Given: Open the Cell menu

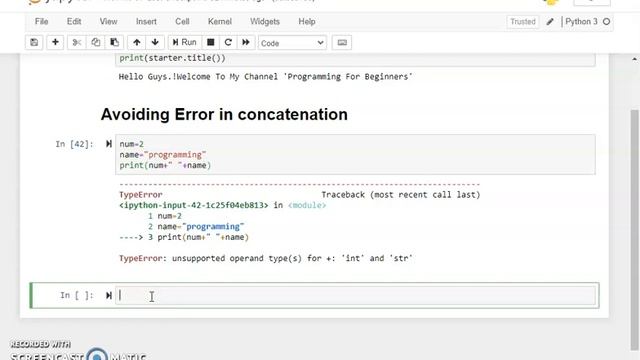Looking at the screenshot, I should pos(182,22).
